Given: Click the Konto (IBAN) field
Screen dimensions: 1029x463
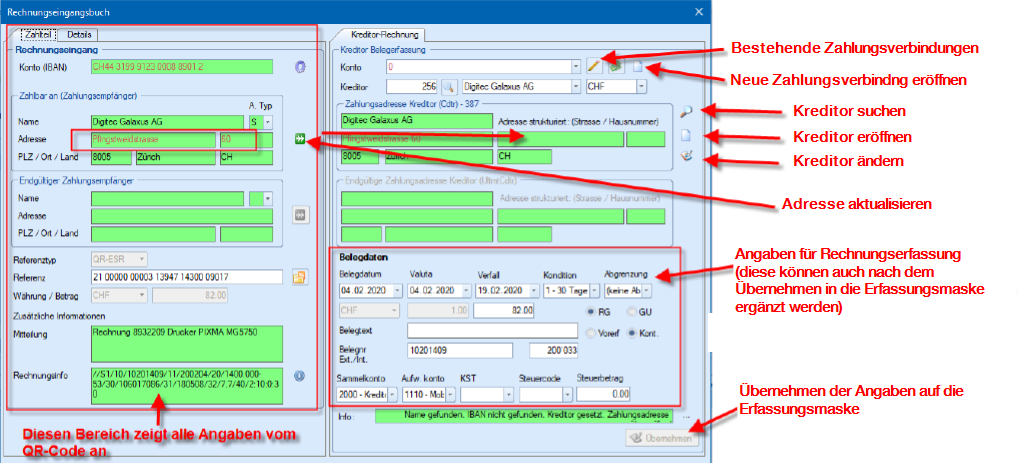Looking at the screenshot, I should [182, 66].
